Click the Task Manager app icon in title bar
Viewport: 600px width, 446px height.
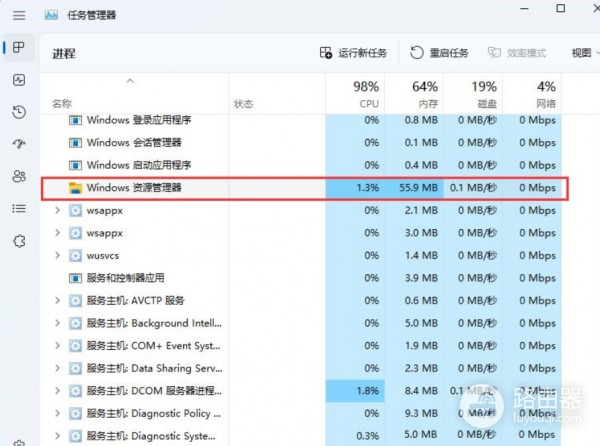point(51,15)
